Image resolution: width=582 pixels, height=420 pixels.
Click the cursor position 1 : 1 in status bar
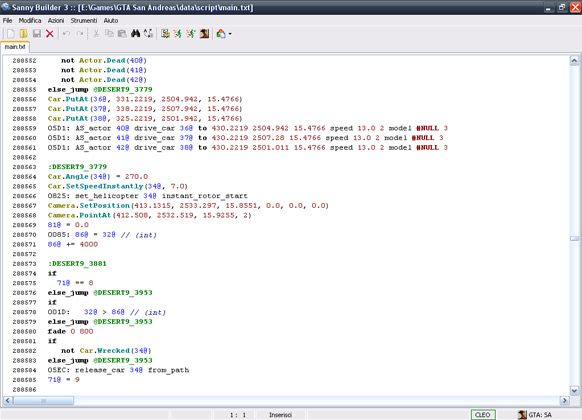click(238, 415)
